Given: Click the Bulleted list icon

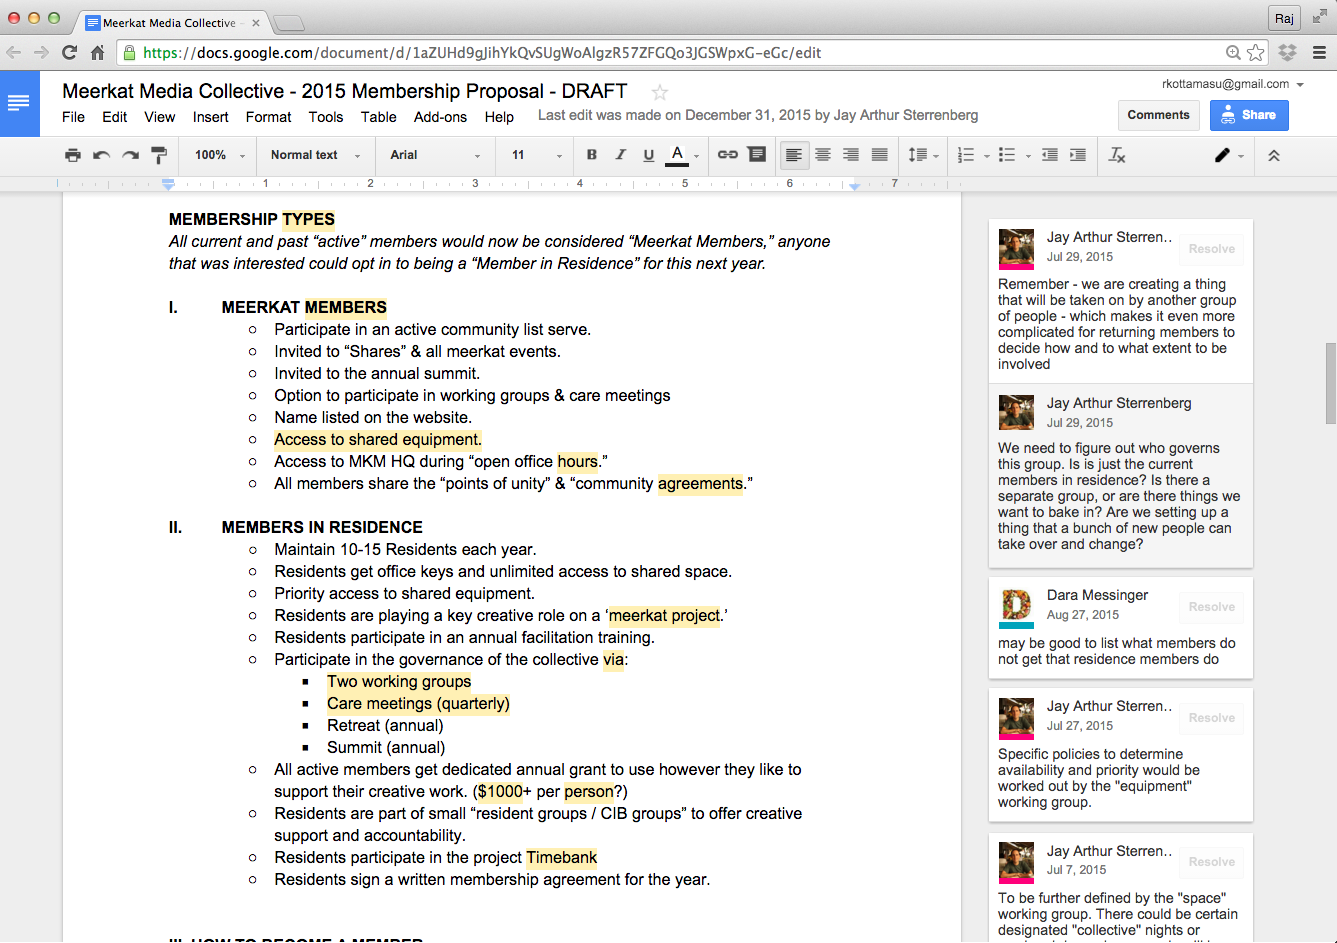Looking at the screenshot, I should pos(1007,155).
